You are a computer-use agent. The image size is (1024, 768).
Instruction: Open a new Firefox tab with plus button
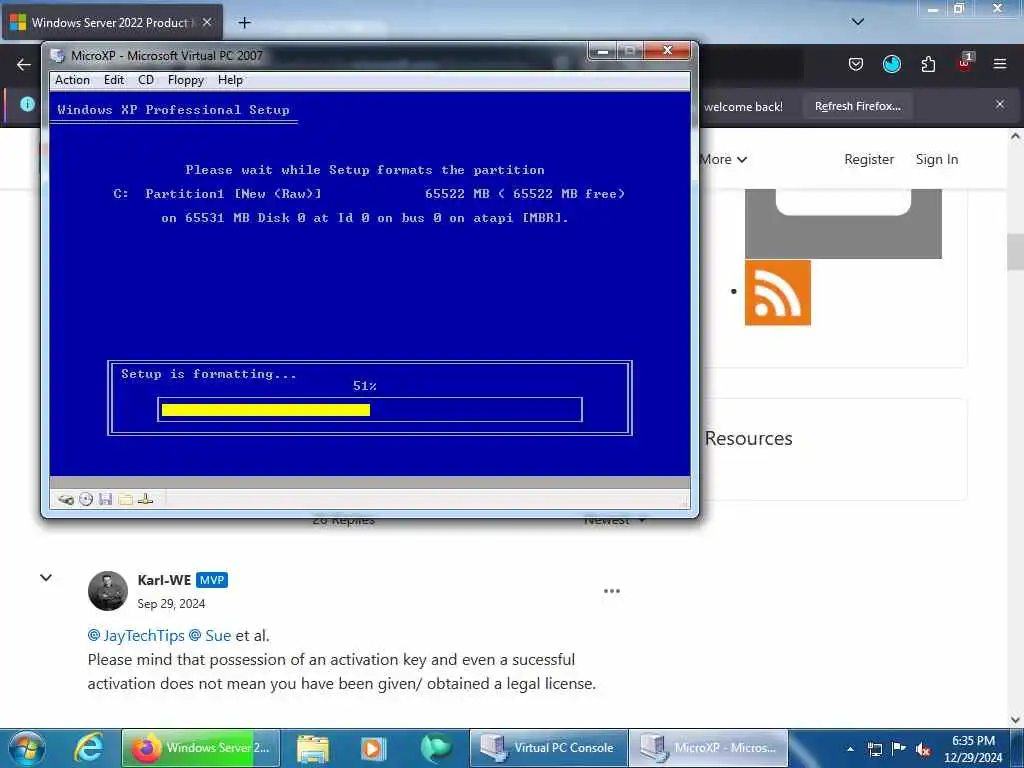coord(244,23)
